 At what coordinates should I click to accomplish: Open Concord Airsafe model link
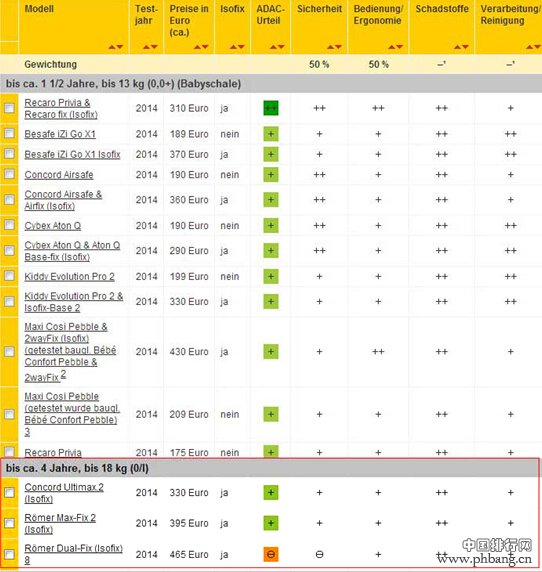click(x=59, y=175)
